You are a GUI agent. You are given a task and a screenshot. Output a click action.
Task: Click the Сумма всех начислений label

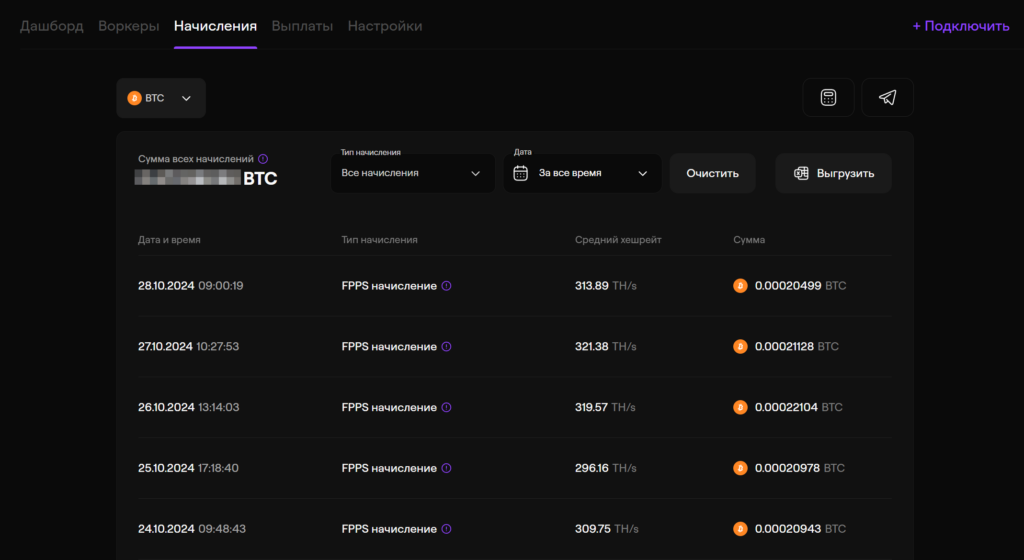click(196, 159)
